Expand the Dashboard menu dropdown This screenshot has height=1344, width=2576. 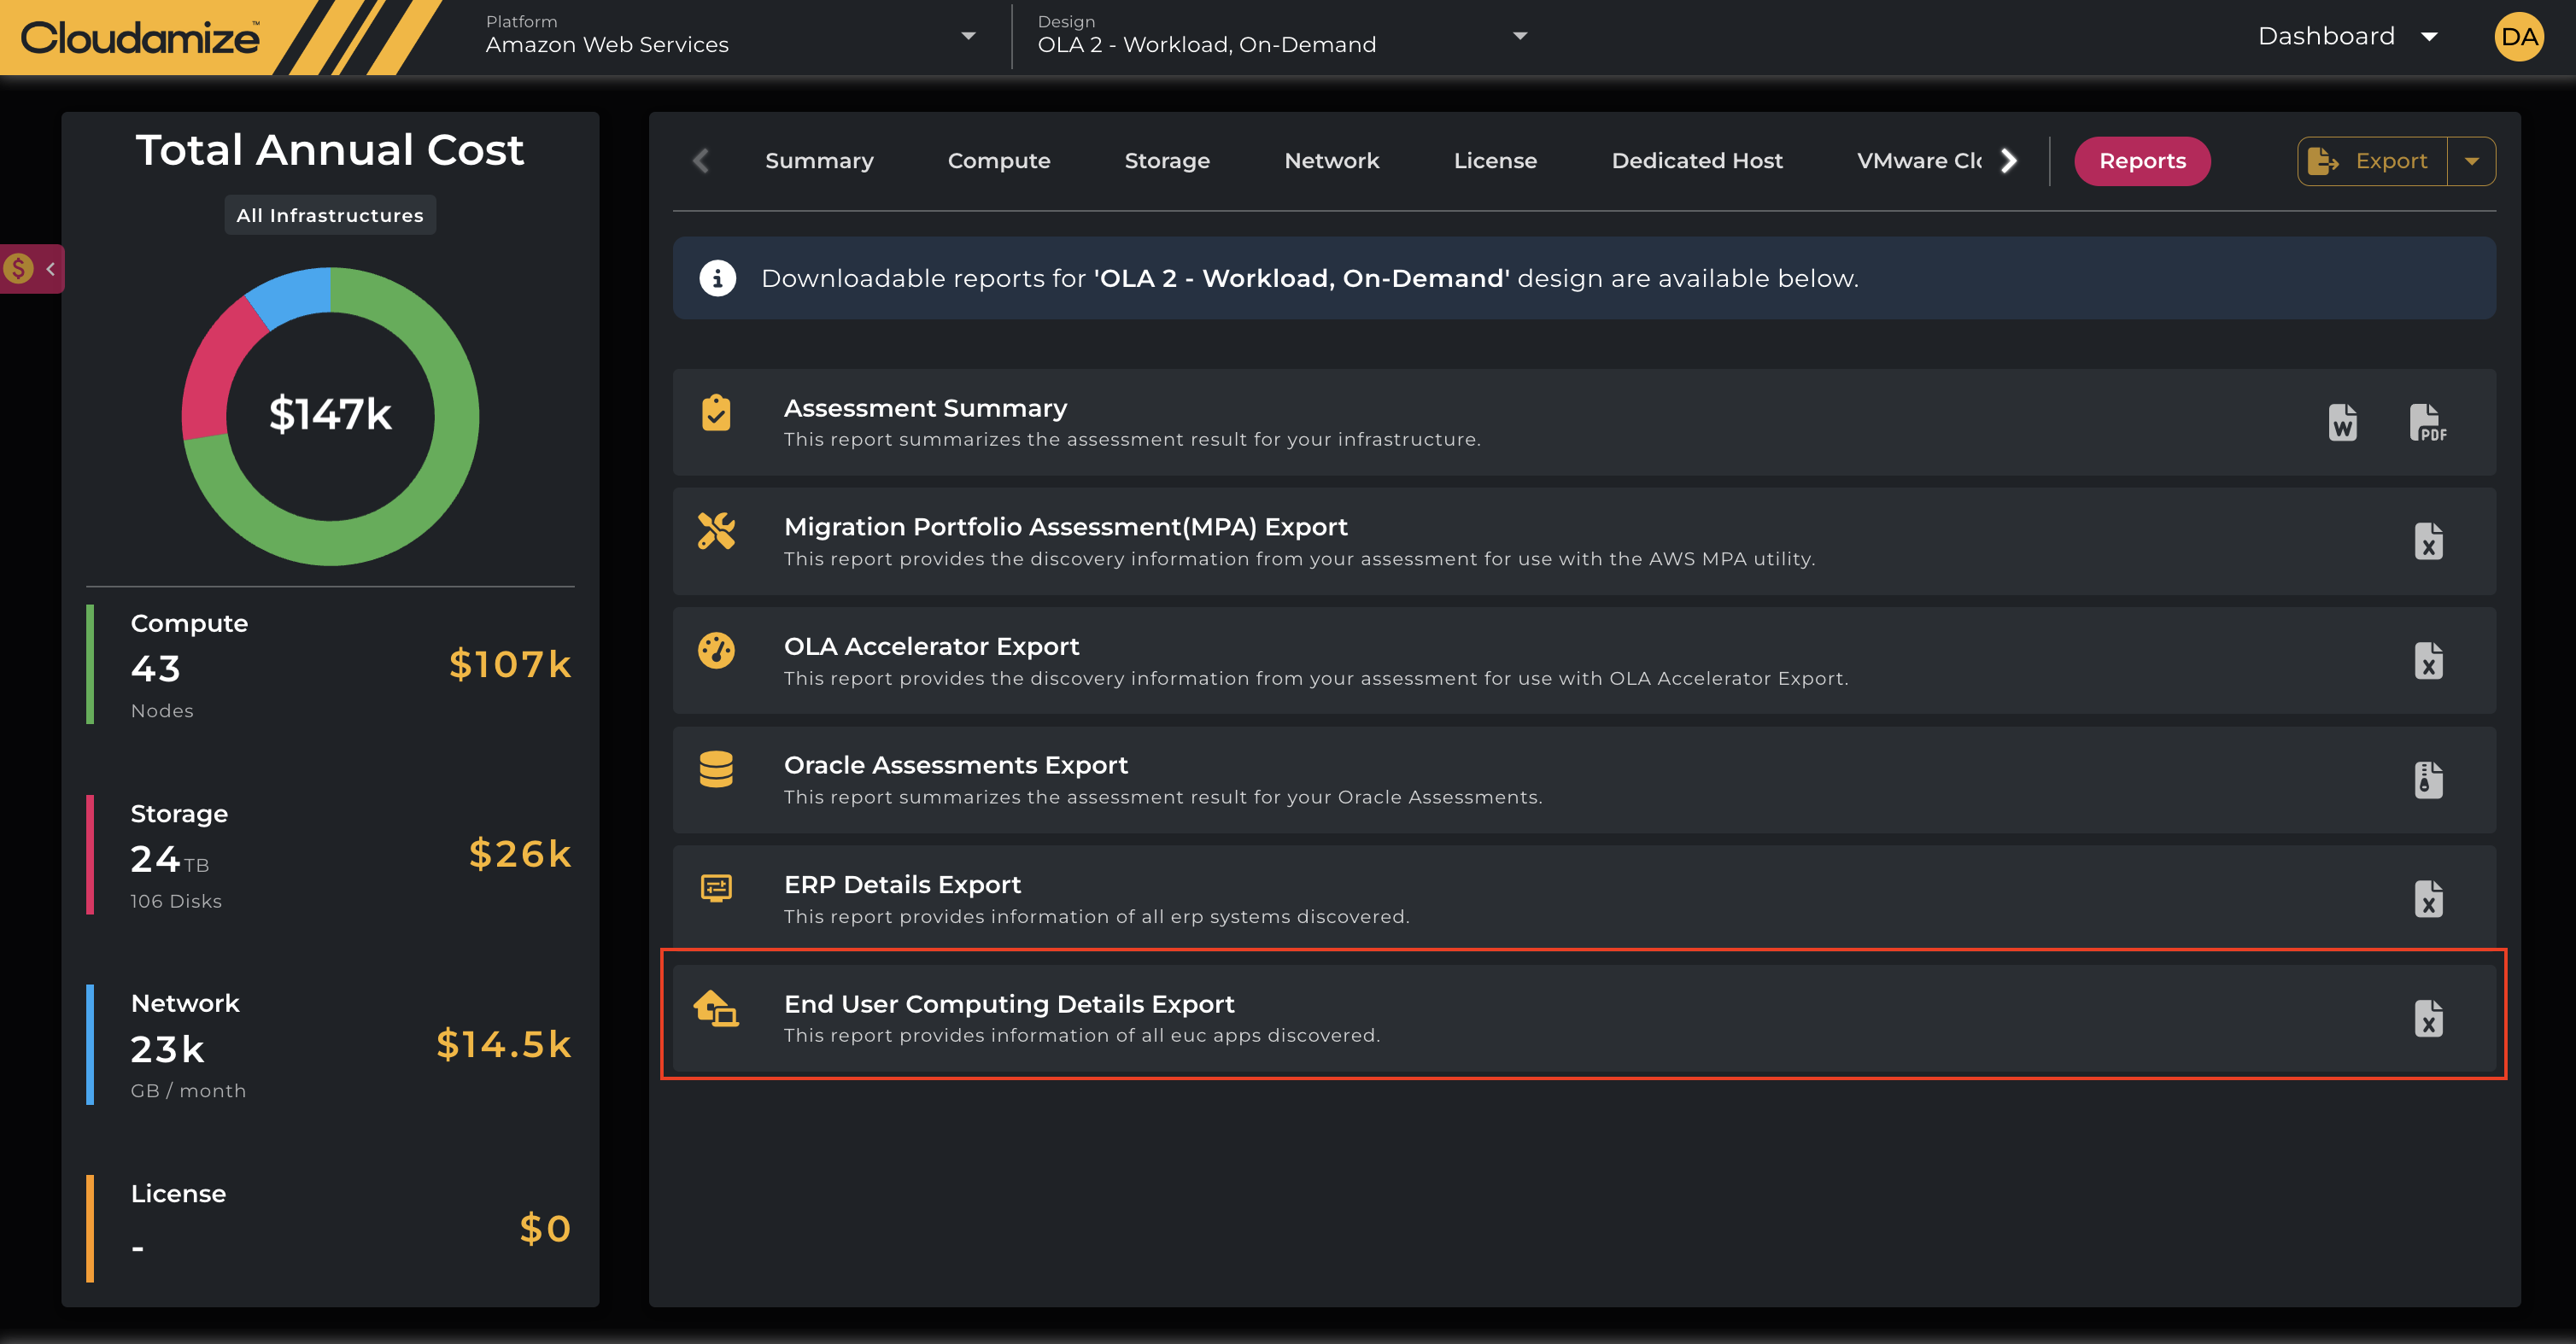click(2347, 36)
